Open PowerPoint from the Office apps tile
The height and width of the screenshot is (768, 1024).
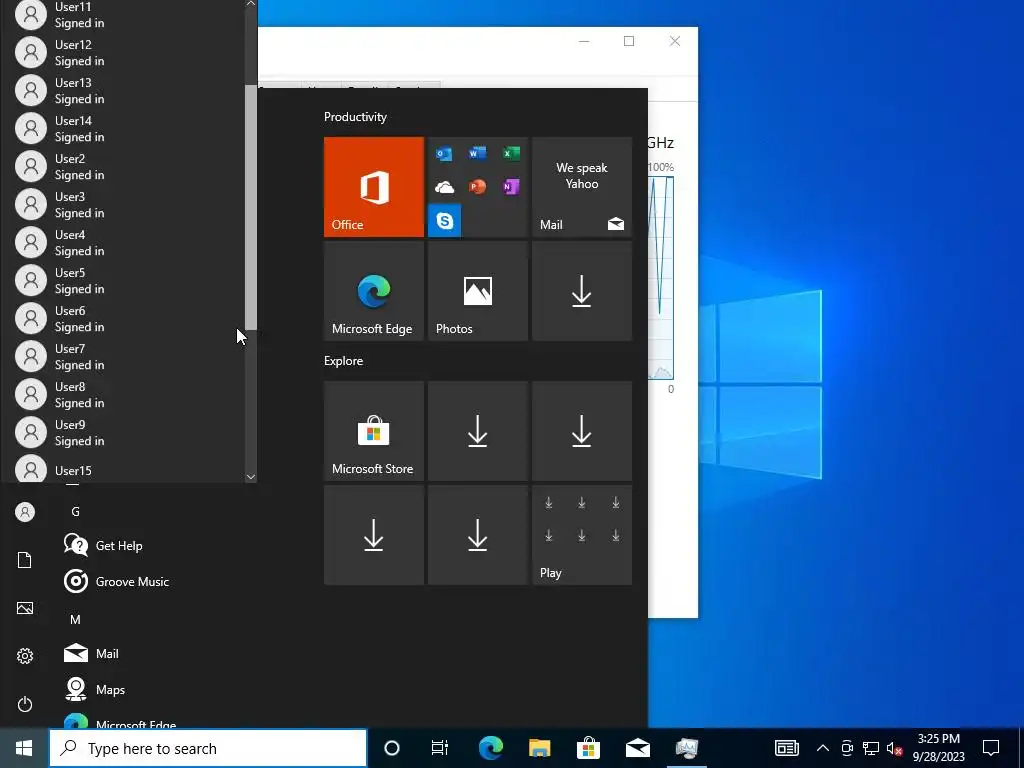477,187
